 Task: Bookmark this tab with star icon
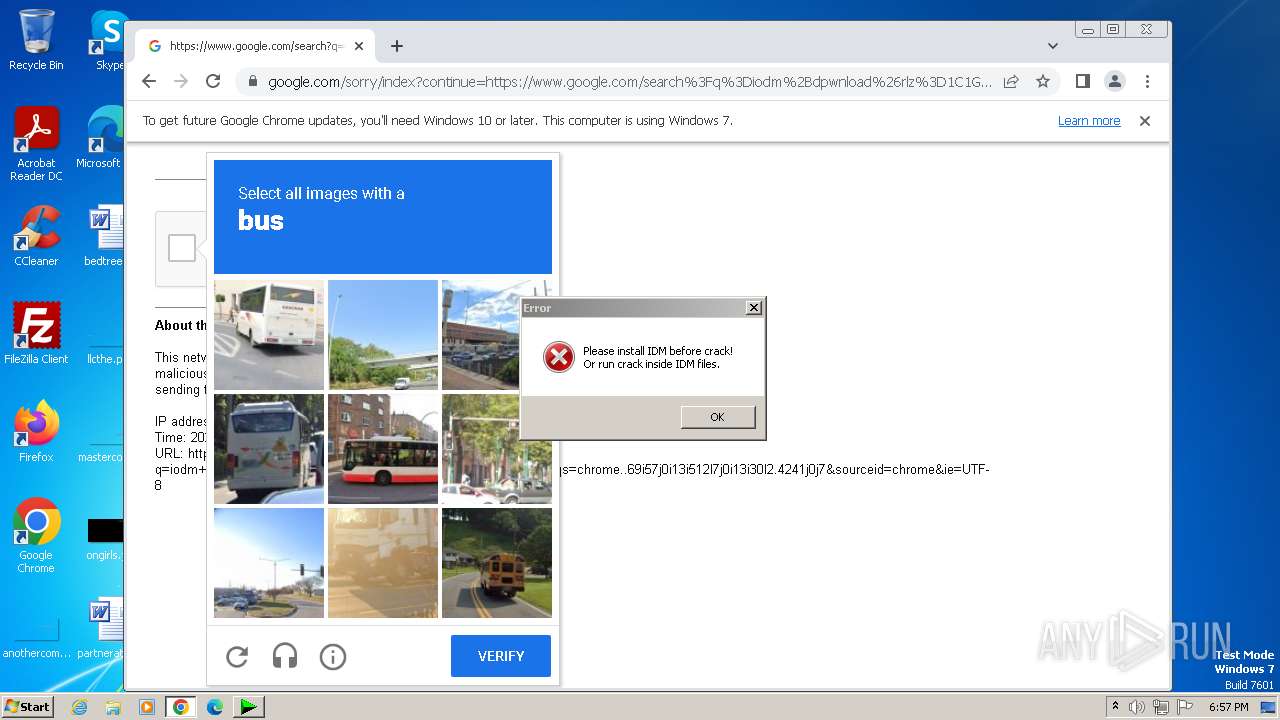click(1043, 81)
